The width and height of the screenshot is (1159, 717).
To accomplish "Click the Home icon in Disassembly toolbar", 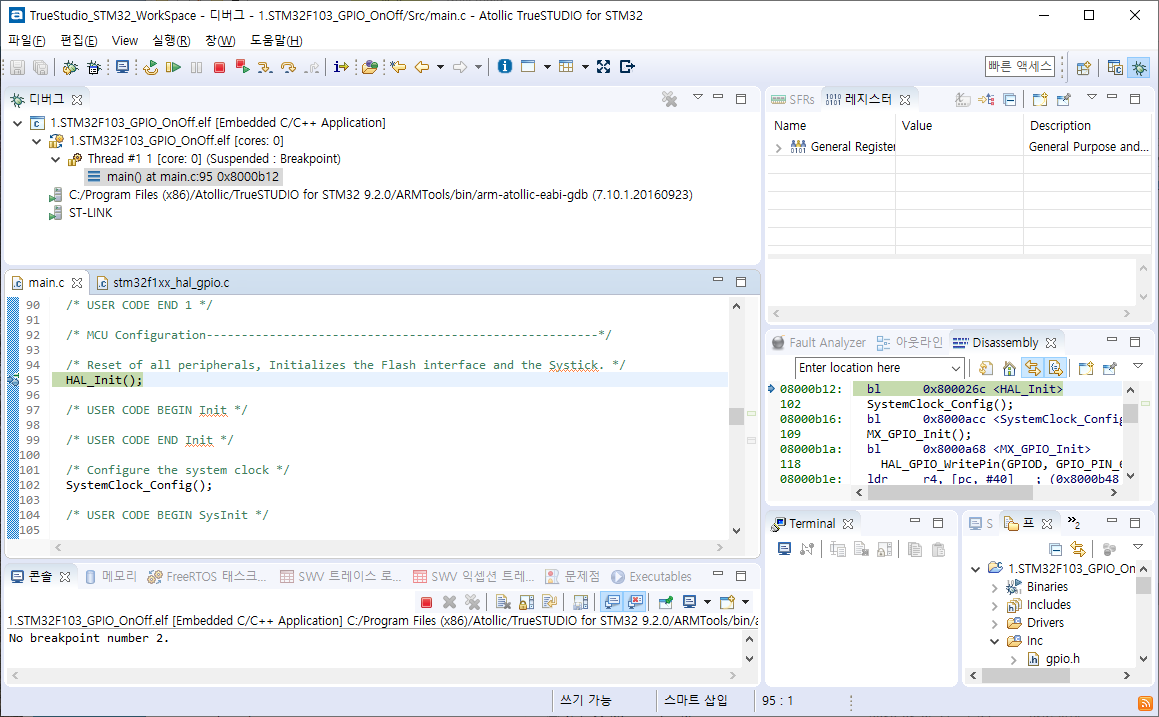I will (1009, 368).
